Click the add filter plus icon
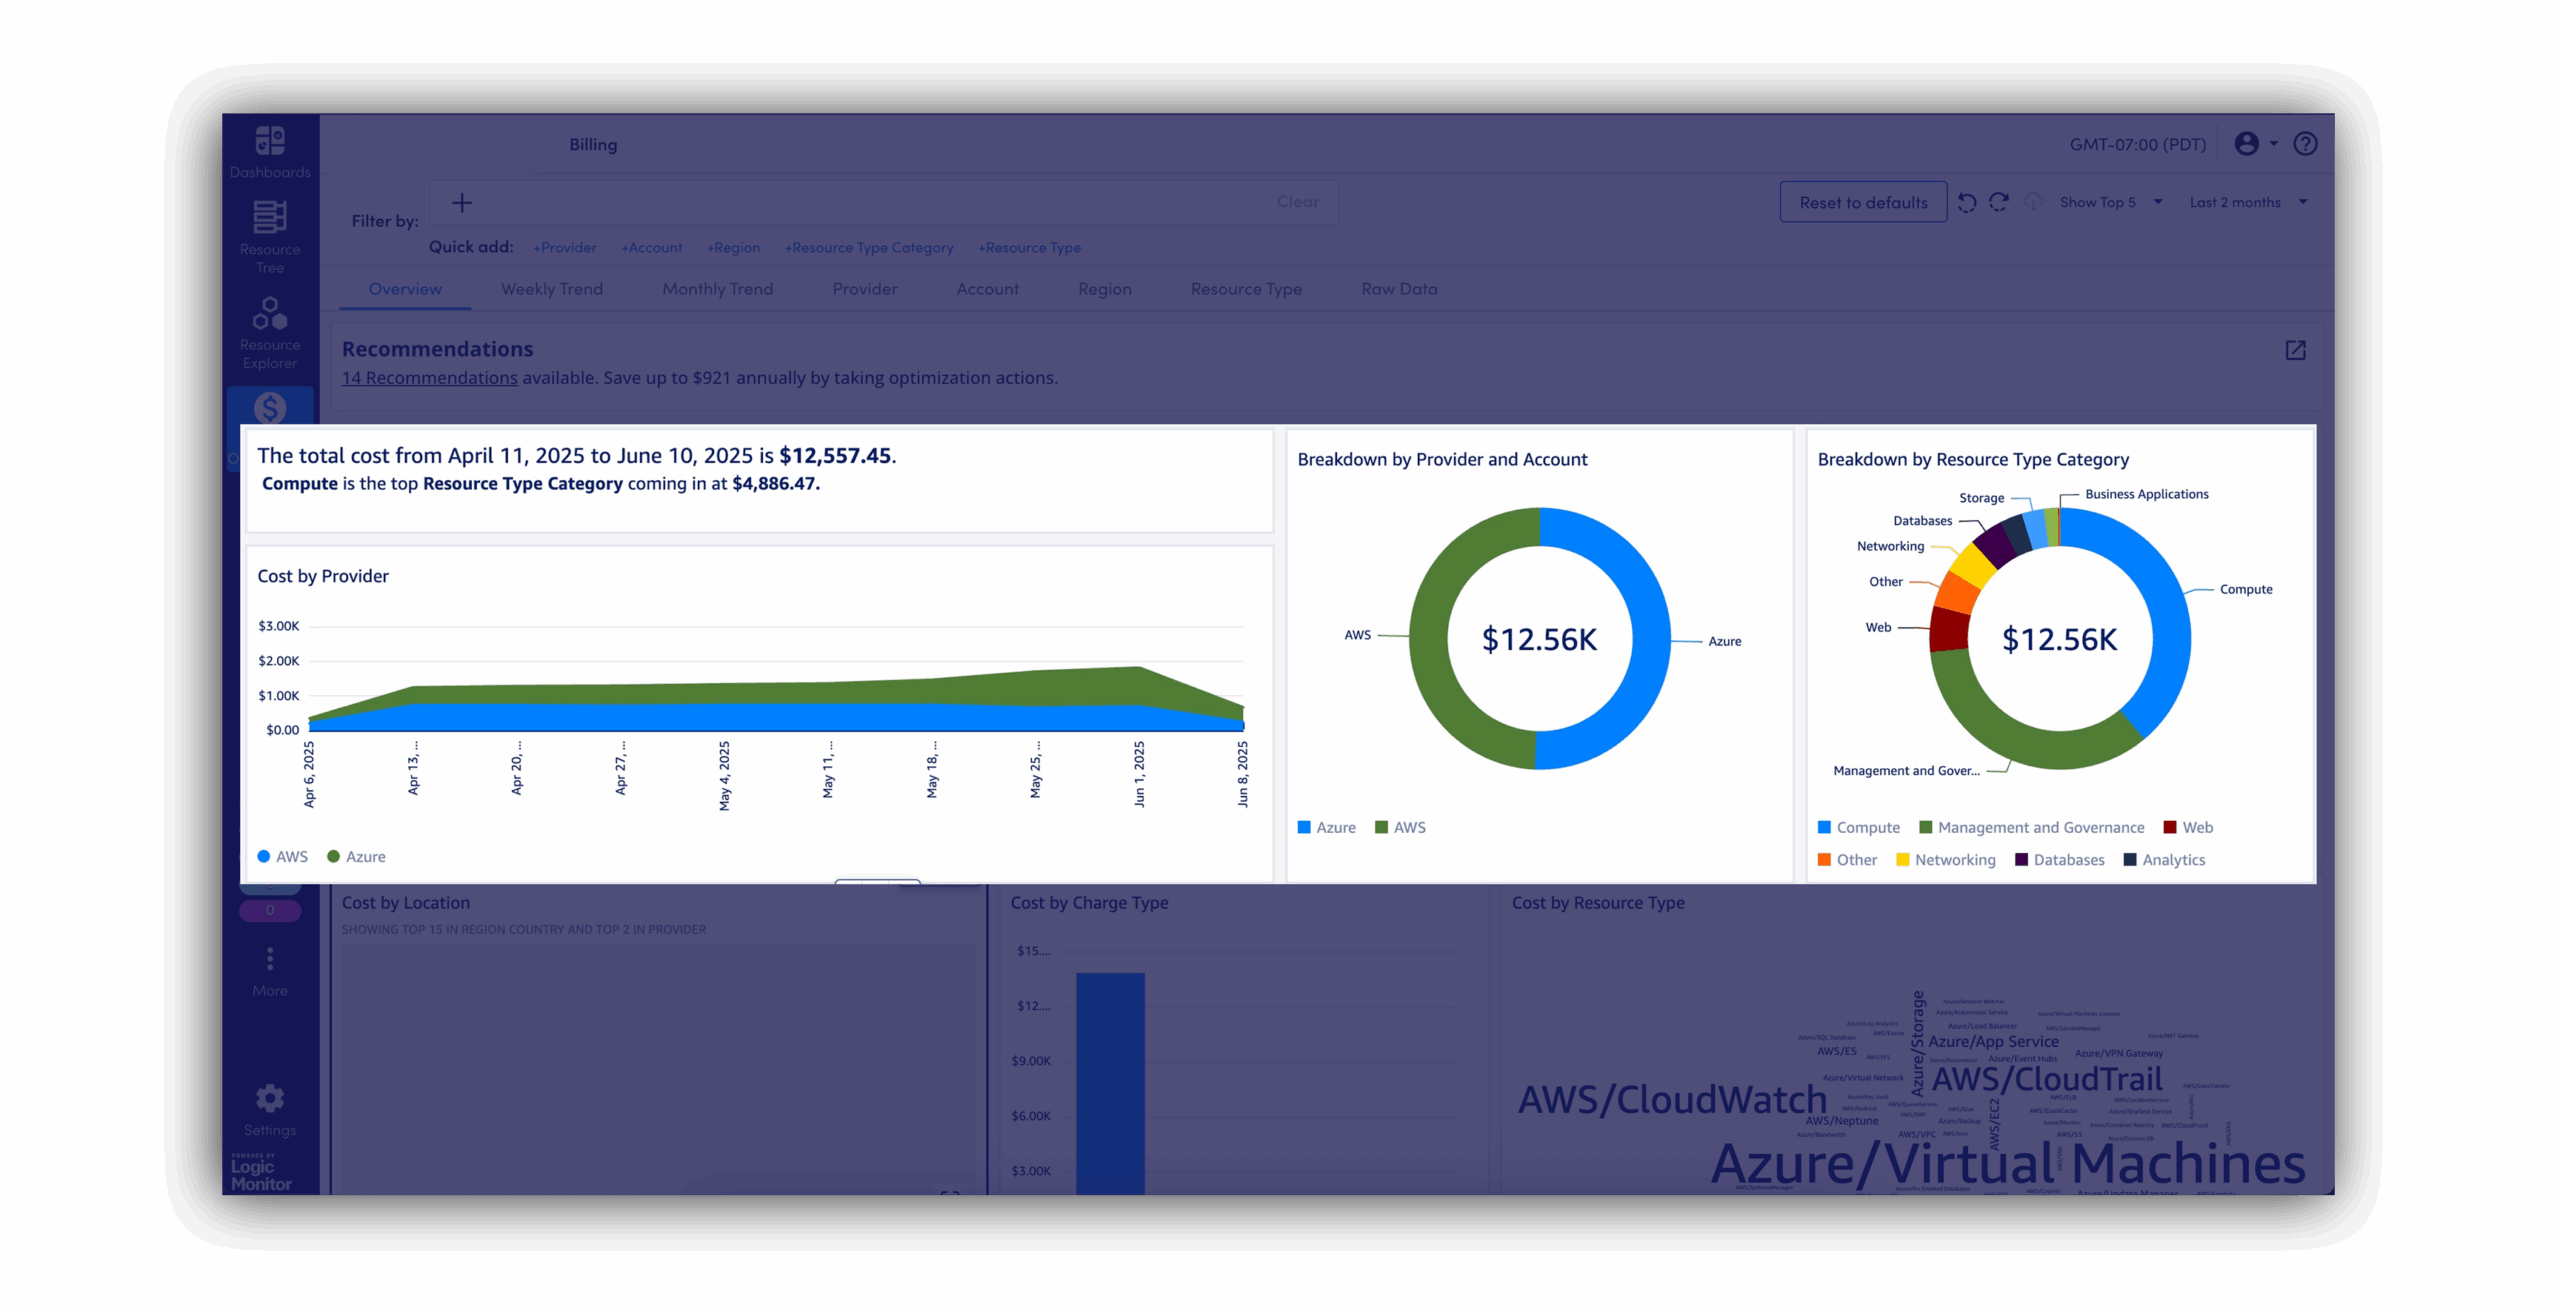The image size is (2560, 1310). [461, 203]
